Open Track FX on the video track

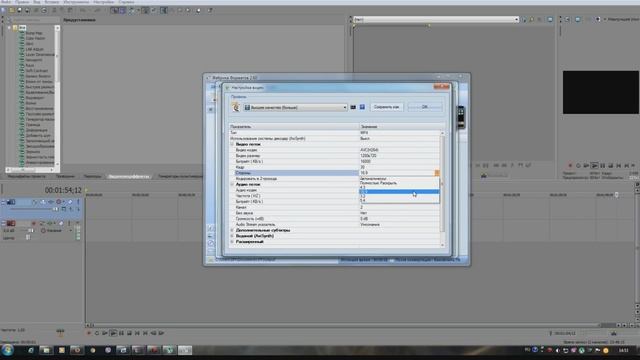click(x=51, y=202)
